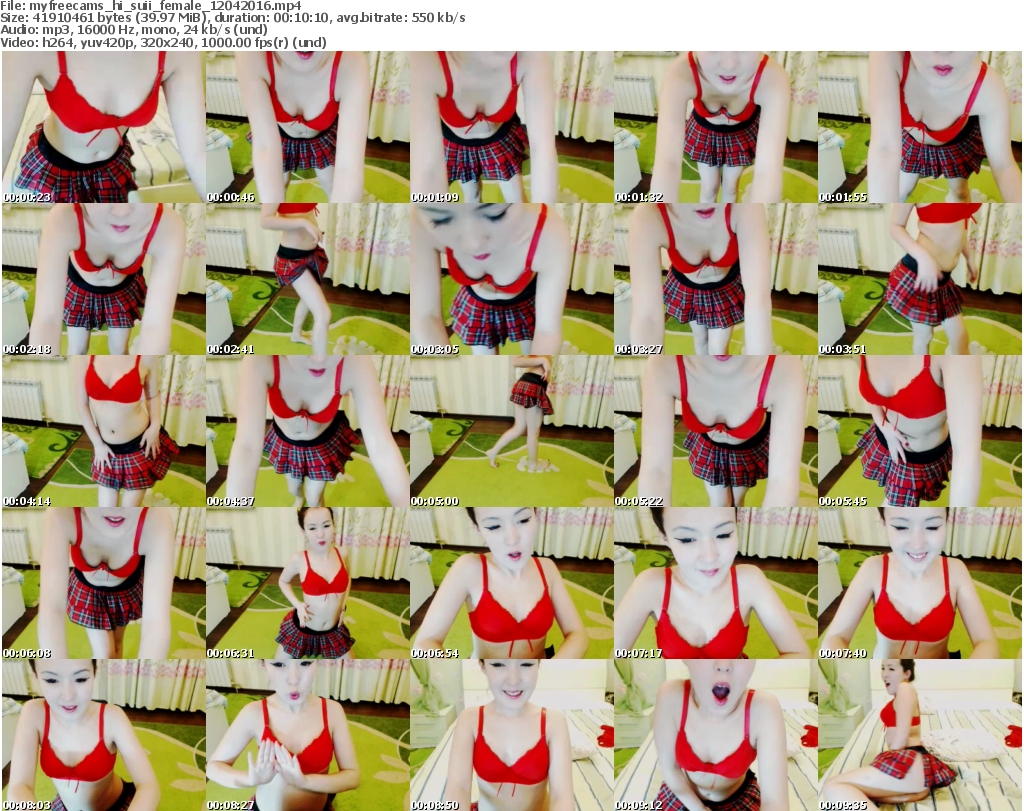Click the thumbnail timestamped 00:00:23
1024x811 pixels.
pyautogui.click(x=104, y=127)
